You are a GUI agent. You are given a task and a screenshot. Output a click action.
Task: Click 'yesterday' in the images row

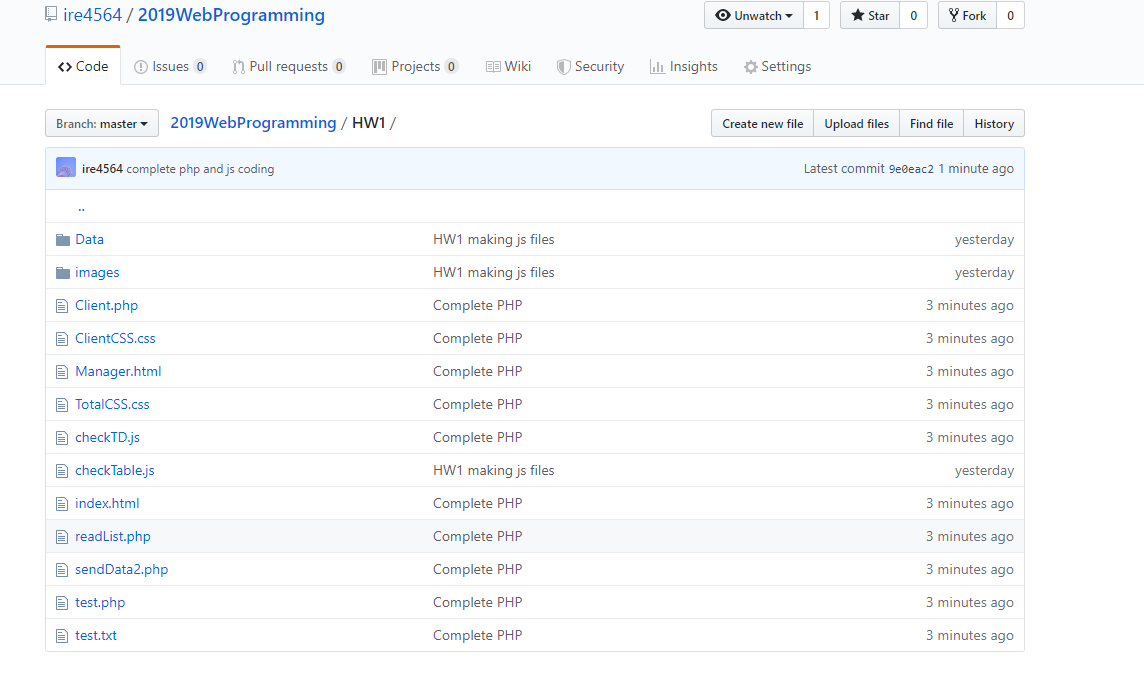click(x=984, y=272)
